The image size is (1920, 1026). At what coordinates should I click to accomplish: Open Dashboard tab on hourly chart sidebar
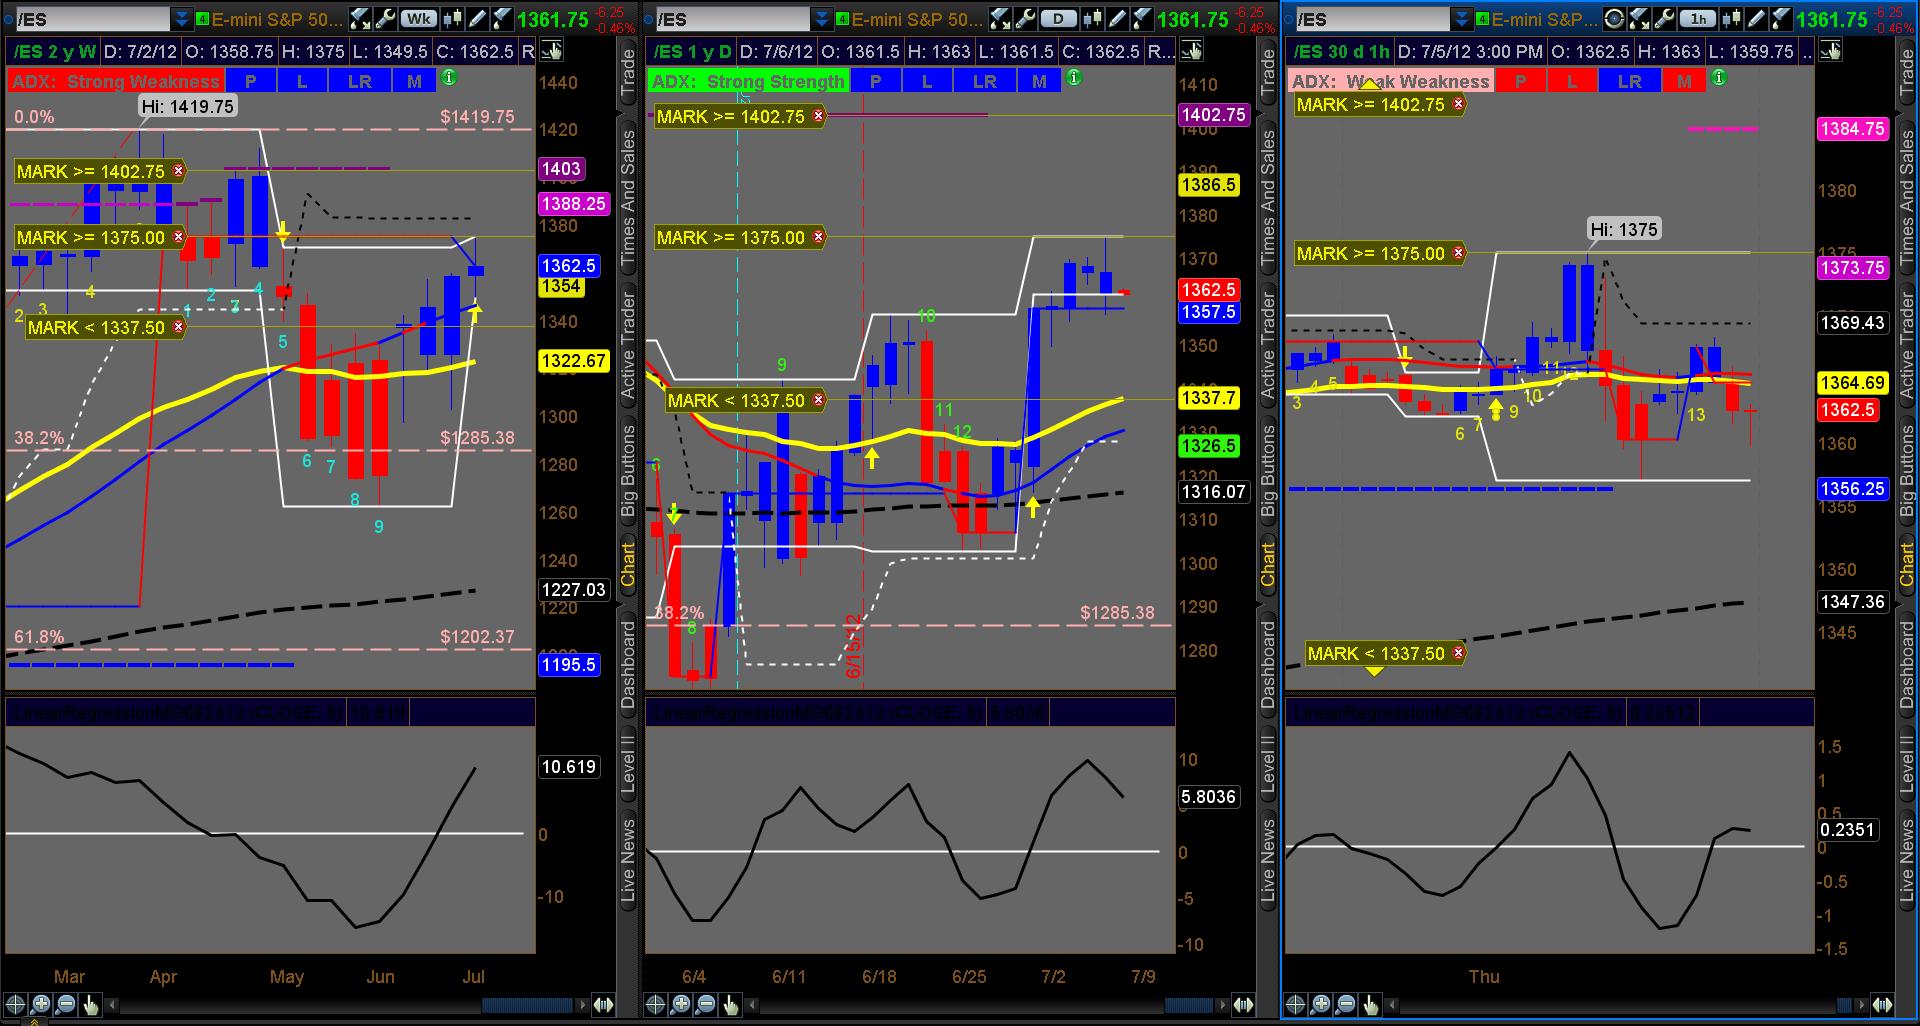tap(1908, 665)
